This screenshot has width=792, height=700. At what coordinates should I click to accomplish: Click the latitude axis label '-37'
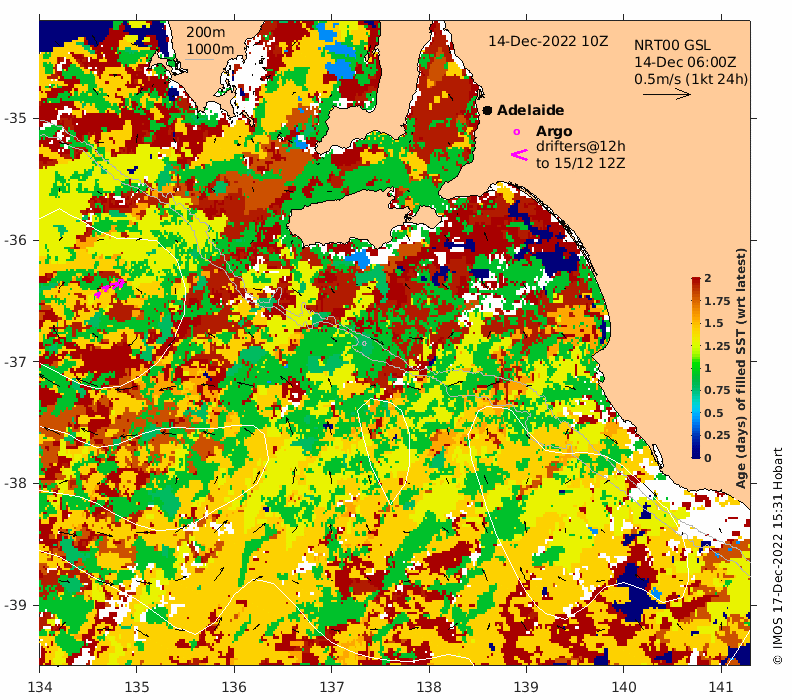pos(15,362)
